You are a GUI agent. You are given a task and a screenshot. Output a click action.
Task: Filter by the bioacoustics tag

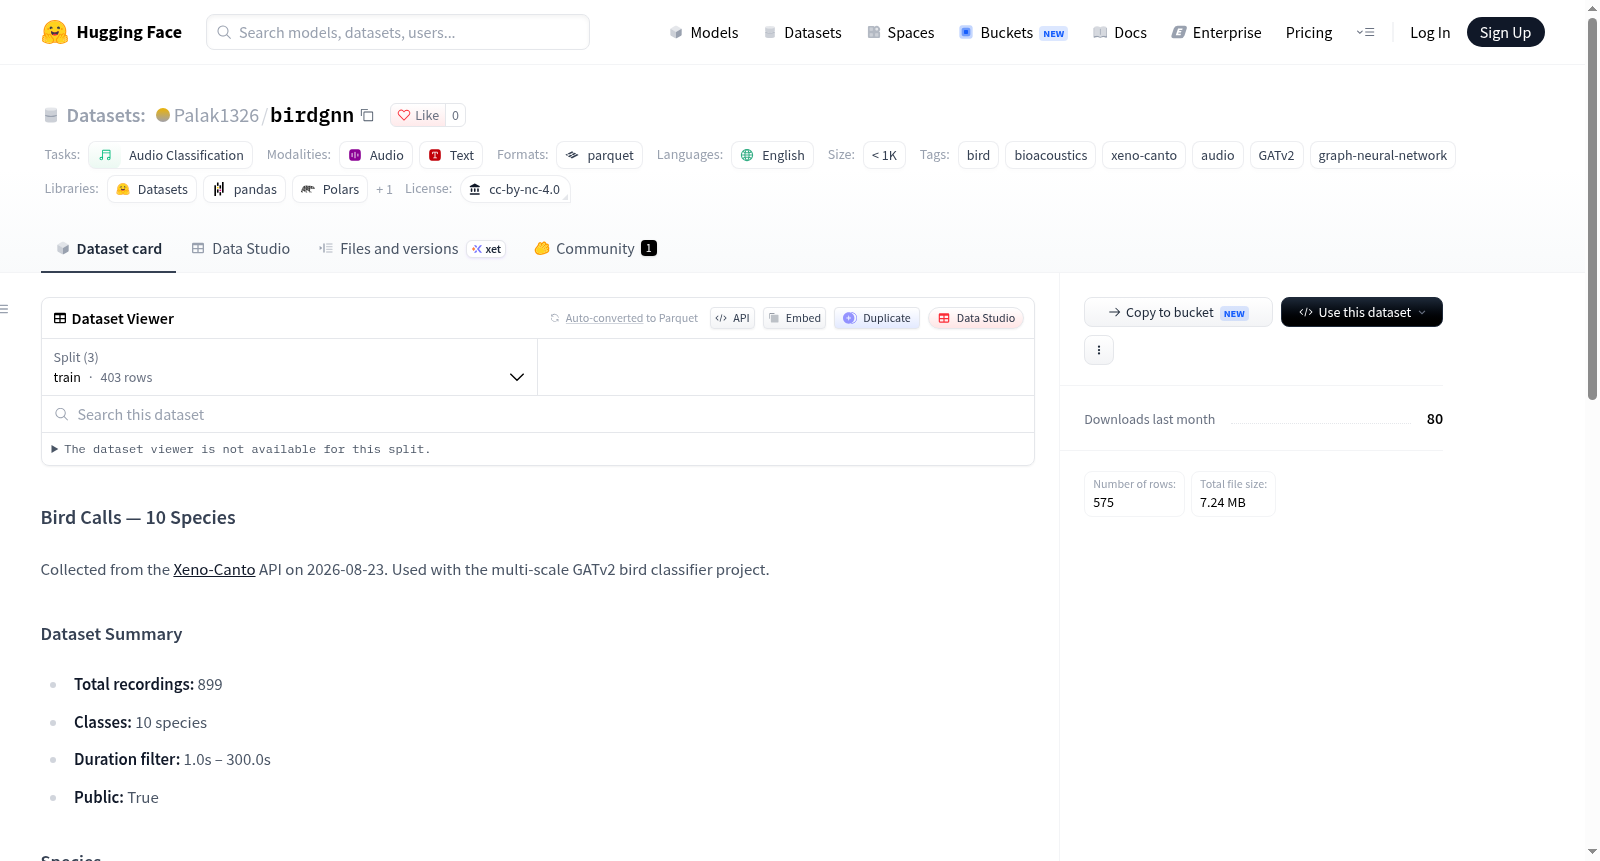1050,155
